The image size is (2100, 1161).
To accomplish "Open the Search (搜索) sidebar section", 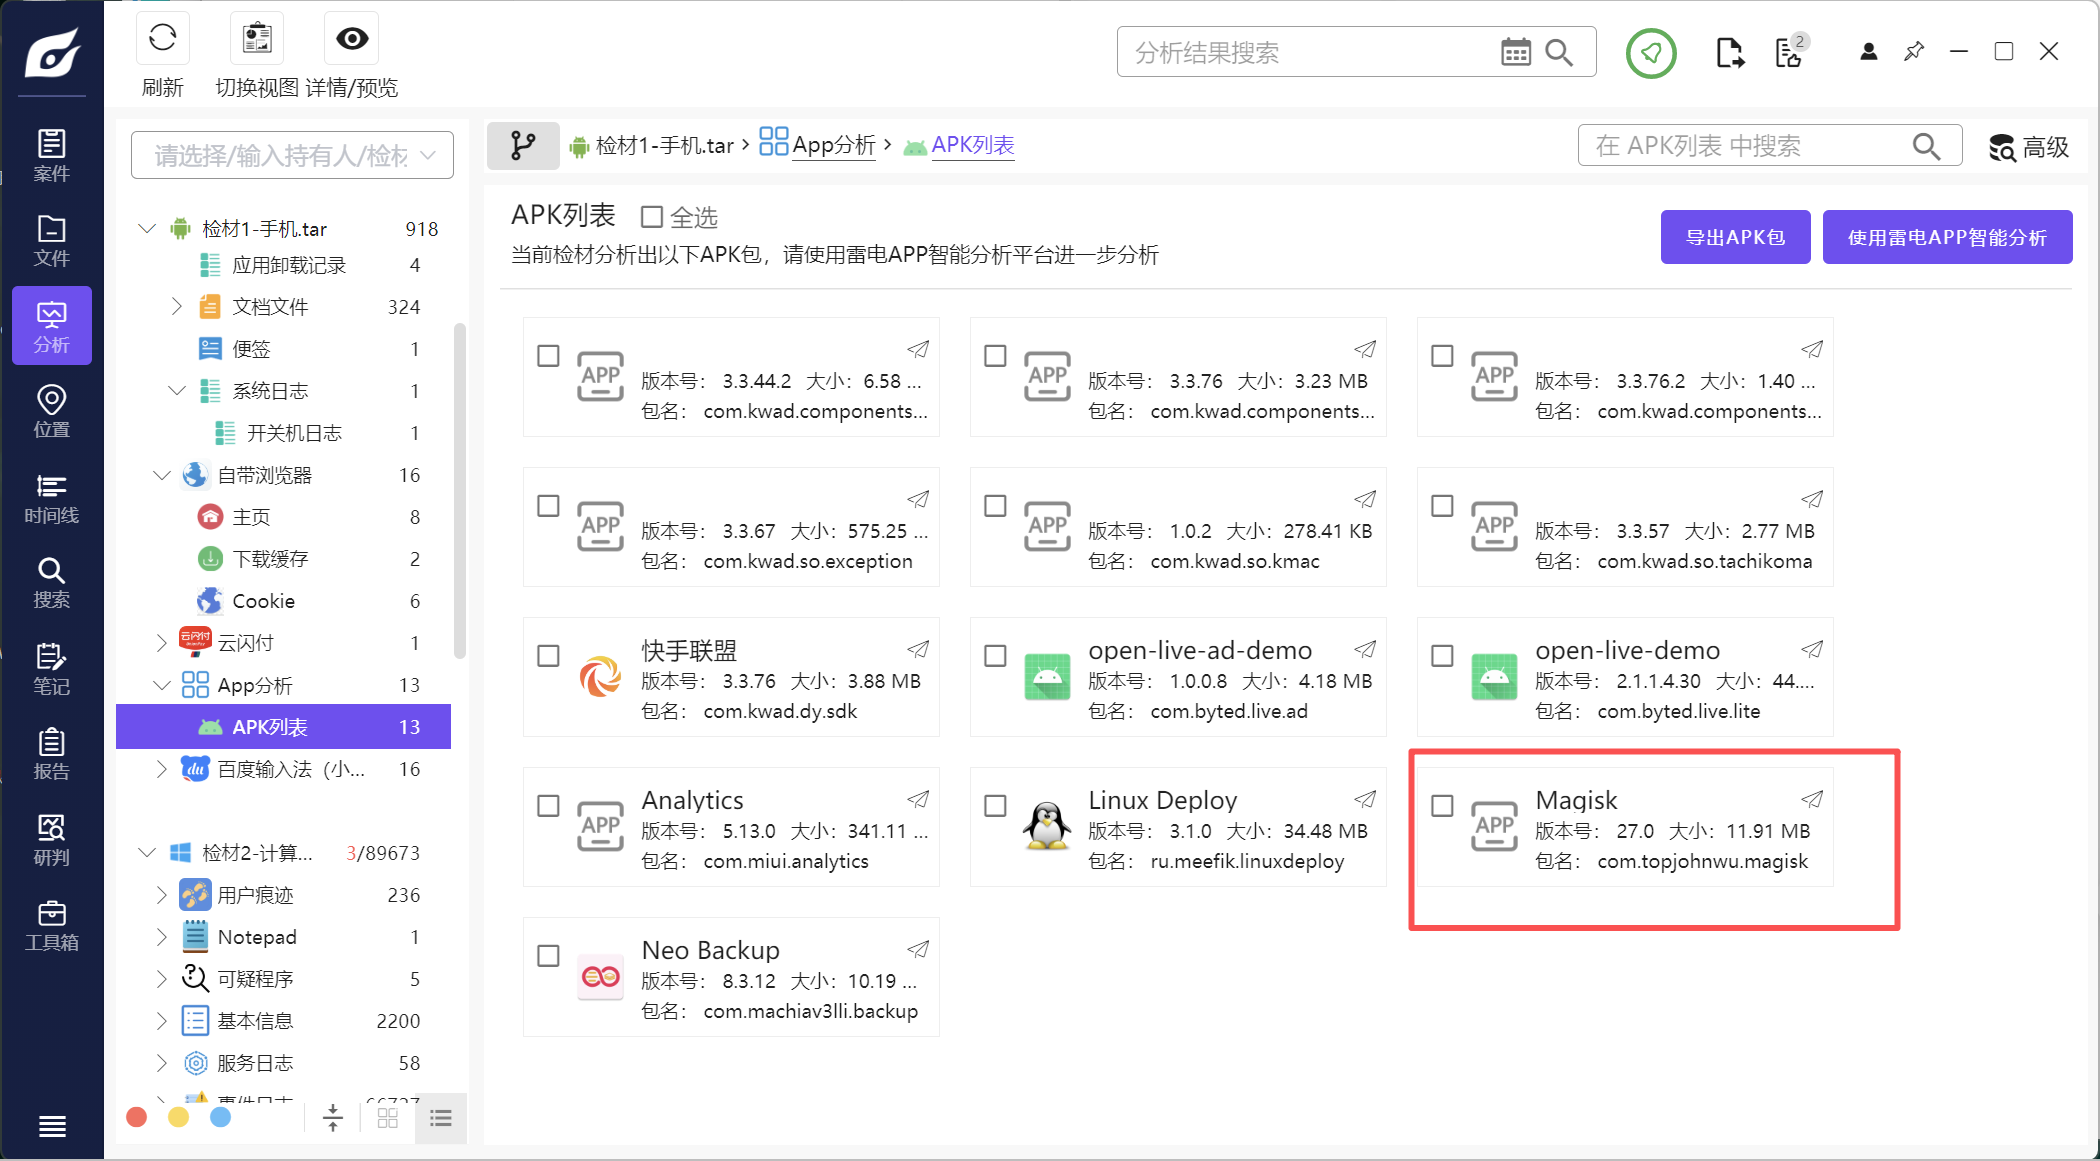I will (x=52, y=583).
